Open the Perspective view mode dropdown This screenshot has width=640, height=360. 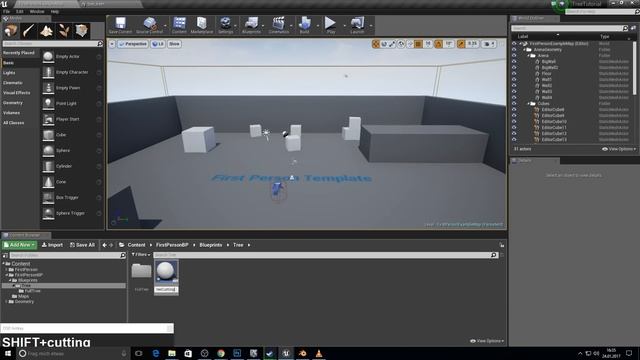pyautogui.click(x=132, y=44)
